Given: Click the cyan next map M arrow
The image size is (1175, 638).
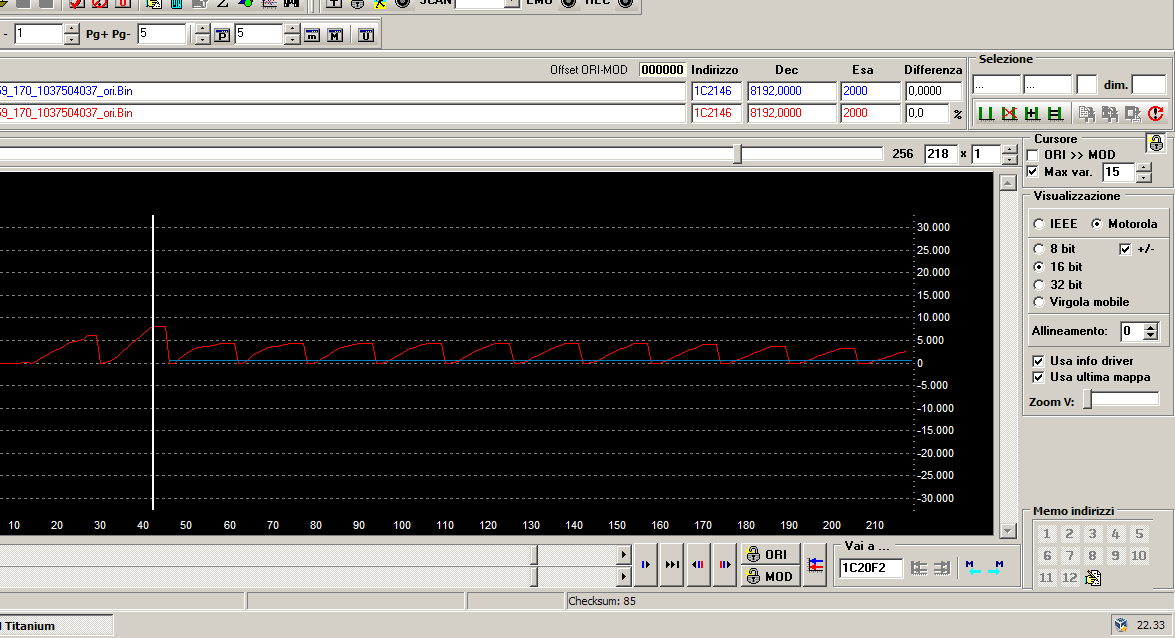Looking at the screenshot, I should click(996, 568).
